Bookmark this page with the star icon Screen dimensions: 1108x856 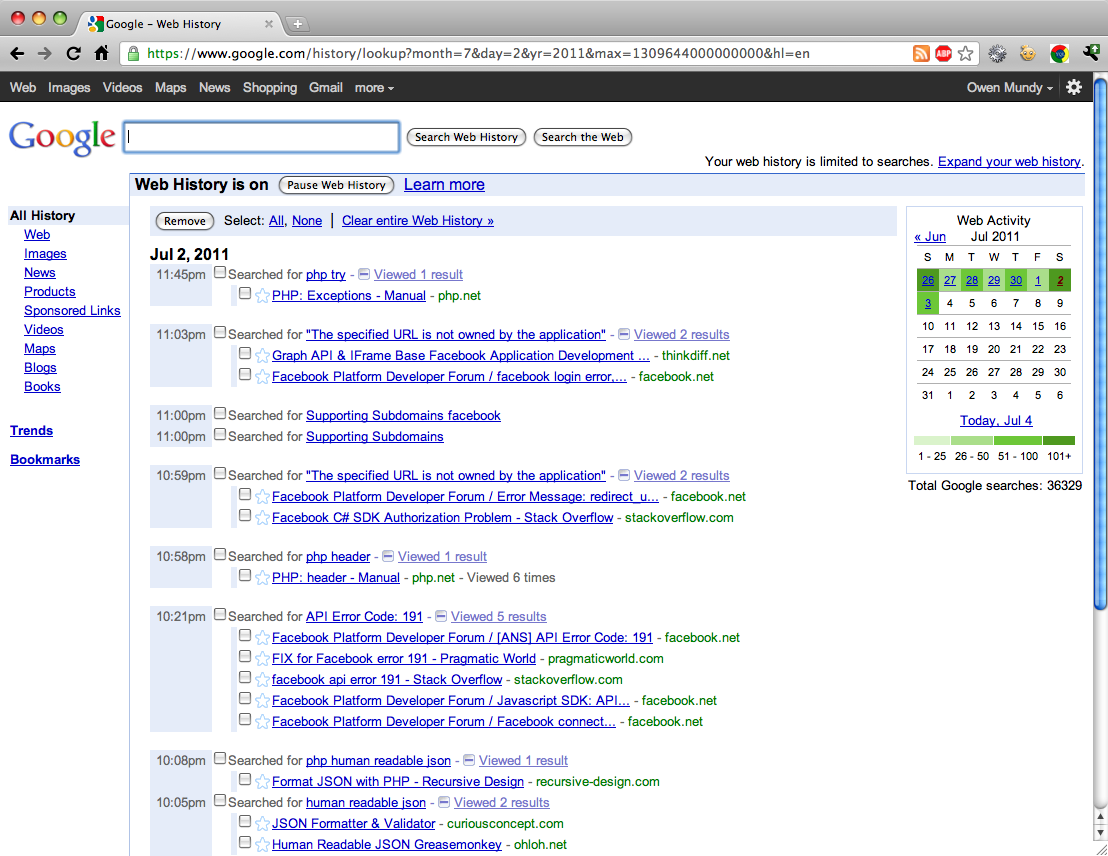pyautogui.click(x=965, y=54)
